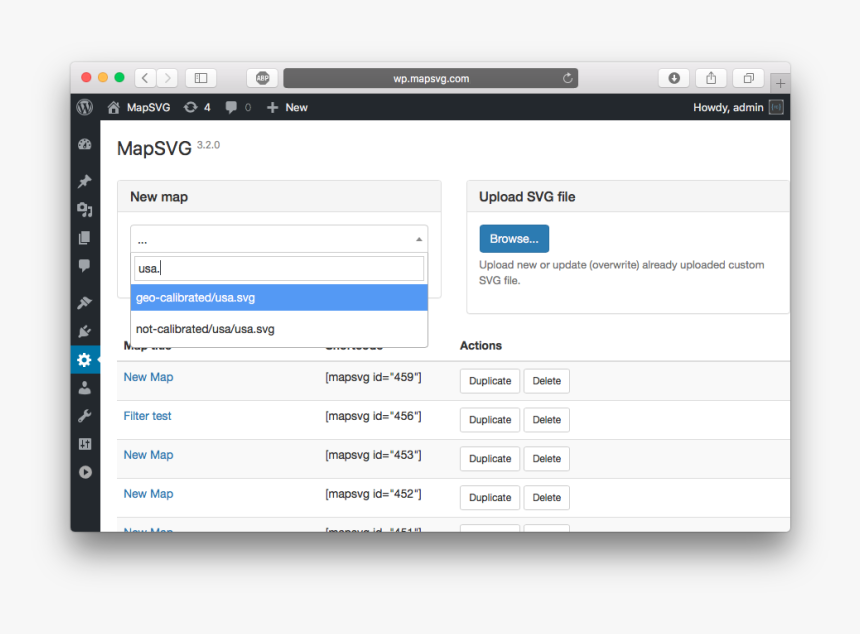Viewport: 860px width, 634px height.
Task: Select shortcode text [mapsvg id="459"]
Action: 373,377
